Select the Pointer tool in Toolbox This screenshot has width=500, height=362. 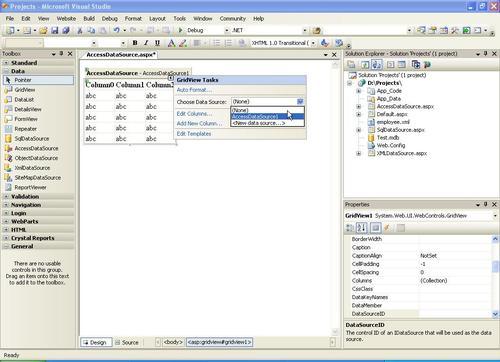(x=38, y=80)
